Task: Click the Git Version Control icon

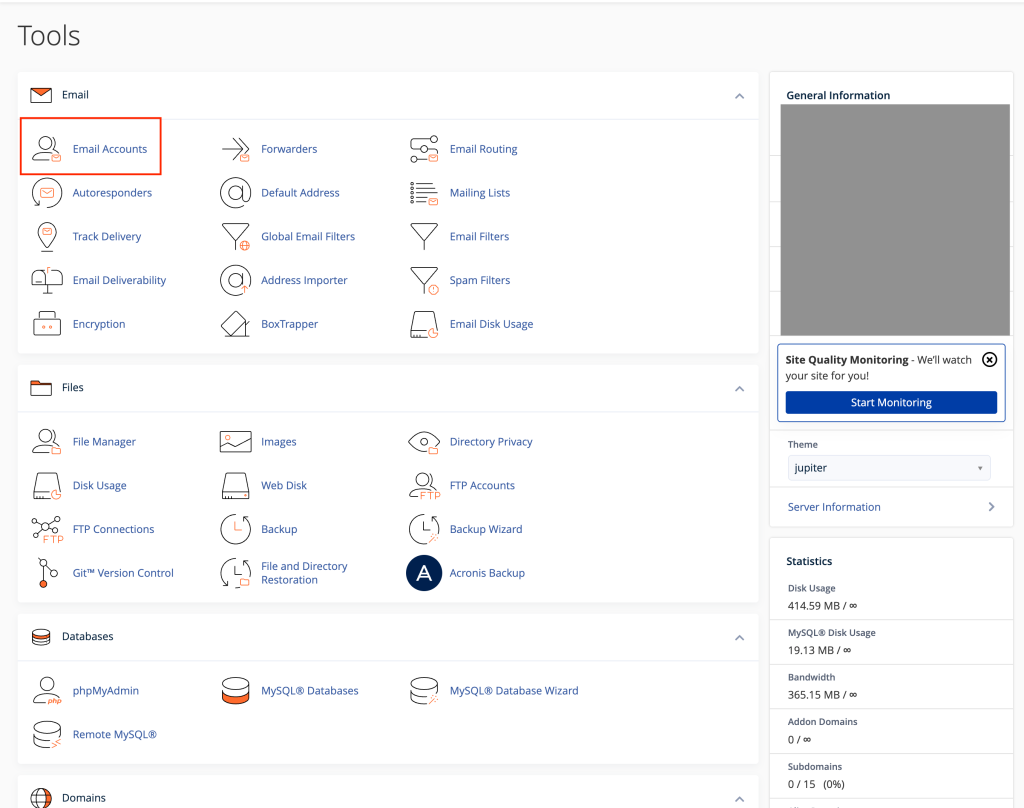Action: (x=46, y=573)
